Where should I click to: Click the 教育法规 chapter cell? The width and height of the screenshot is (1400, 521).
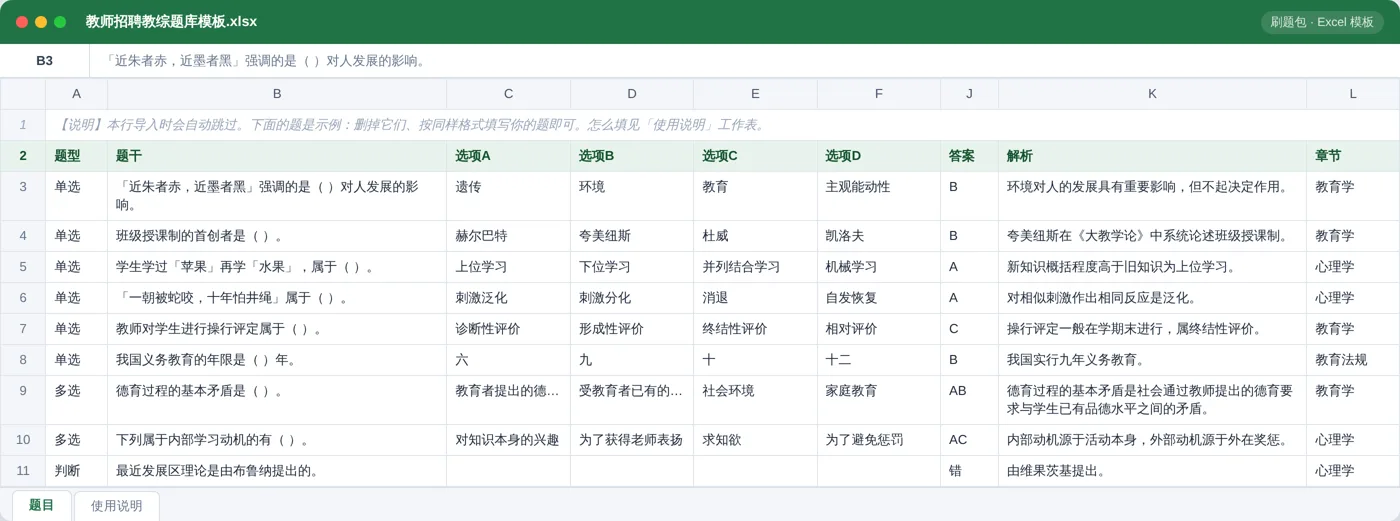[x=1353, y=360]
